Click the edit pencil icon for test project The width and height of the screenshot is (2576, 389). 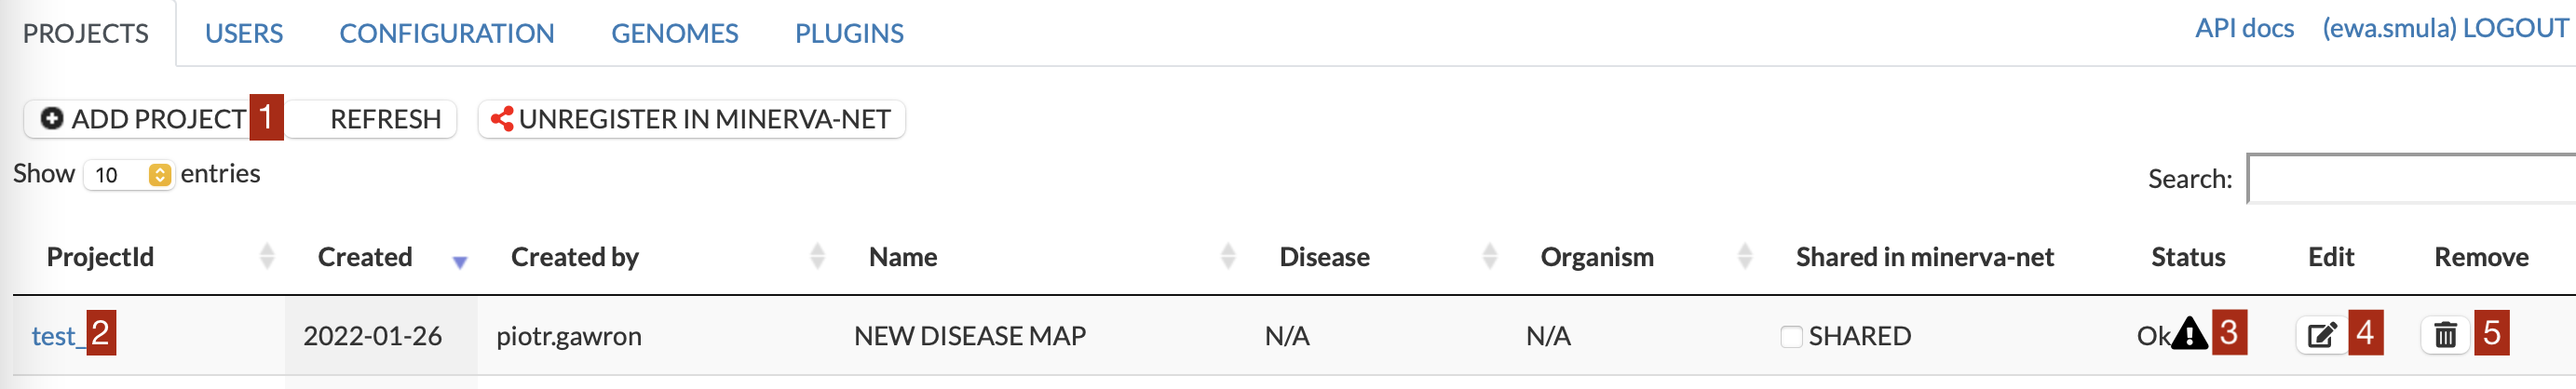pyautogui.click(x=2321, y=335)
